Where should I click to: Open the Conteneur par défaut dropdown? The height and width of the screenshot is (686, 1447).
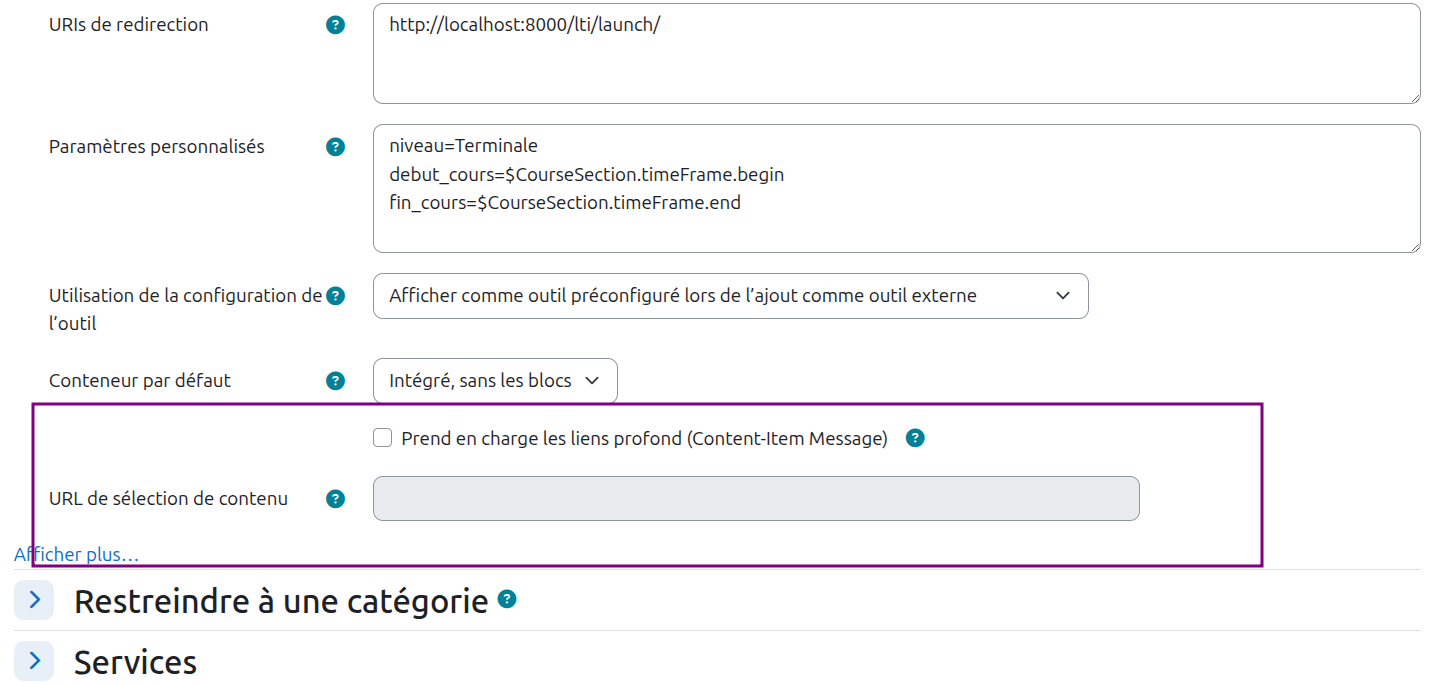[494, 380]
